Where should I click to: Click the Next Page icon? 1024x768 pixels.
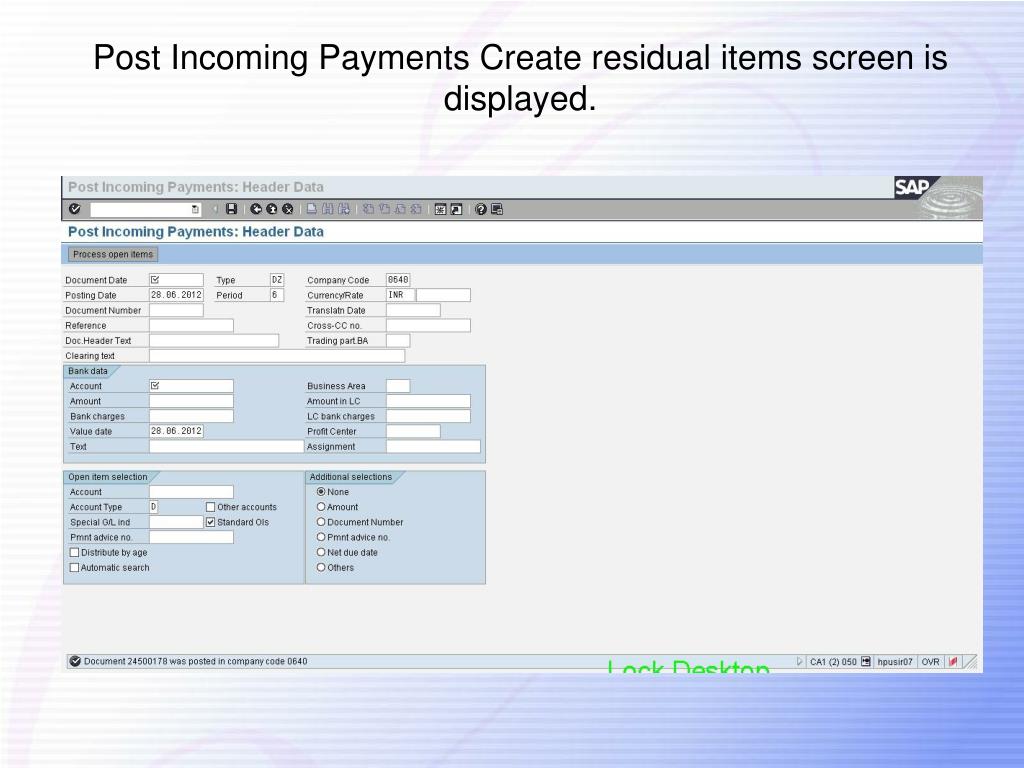point(400,209)
